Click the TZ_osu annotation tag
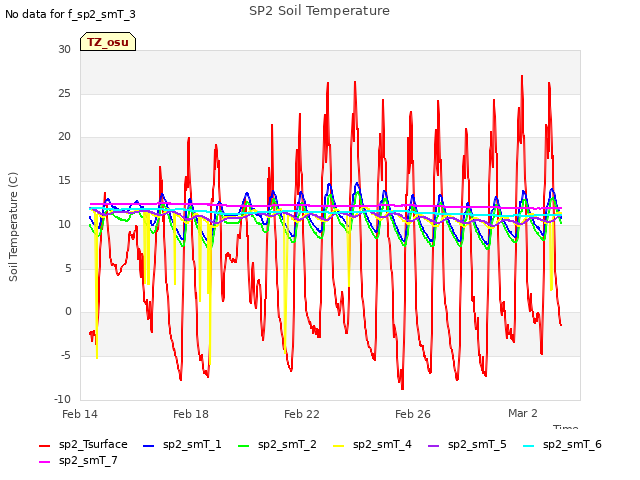 pos(108,42)
